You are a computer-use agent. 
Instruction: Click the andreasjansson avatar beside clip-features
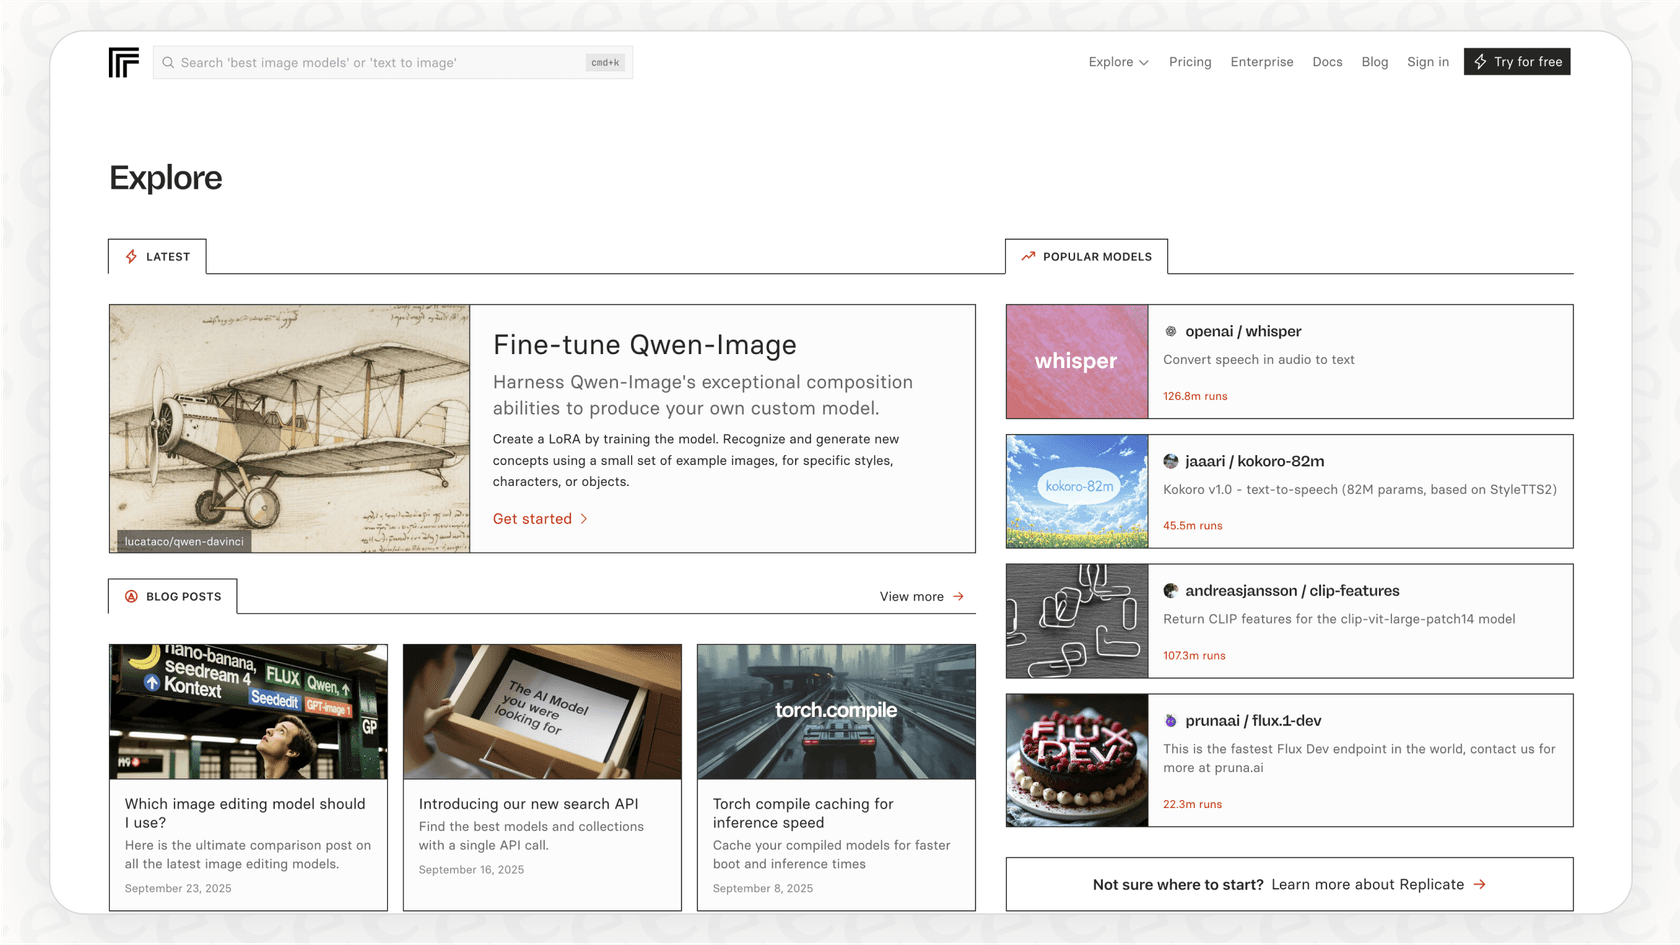1170,590
